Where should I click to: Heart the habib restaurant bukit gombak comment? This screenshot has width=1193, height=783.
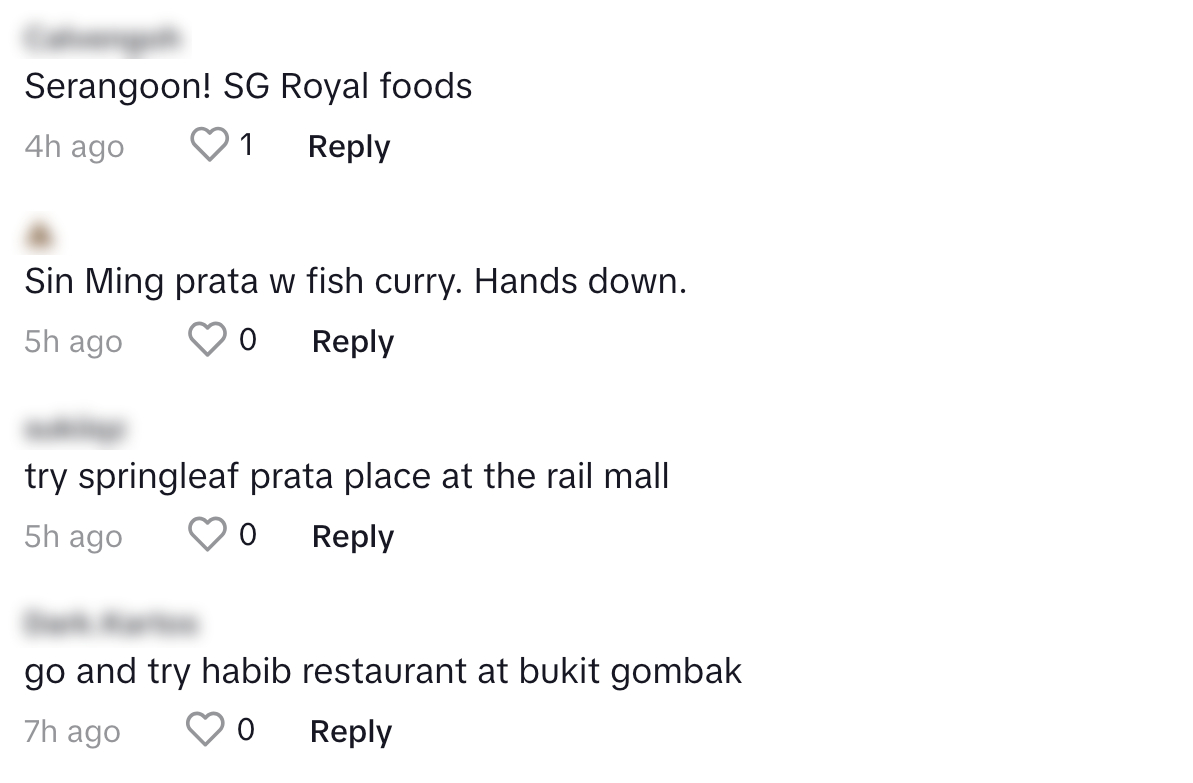tap(206, 731)
